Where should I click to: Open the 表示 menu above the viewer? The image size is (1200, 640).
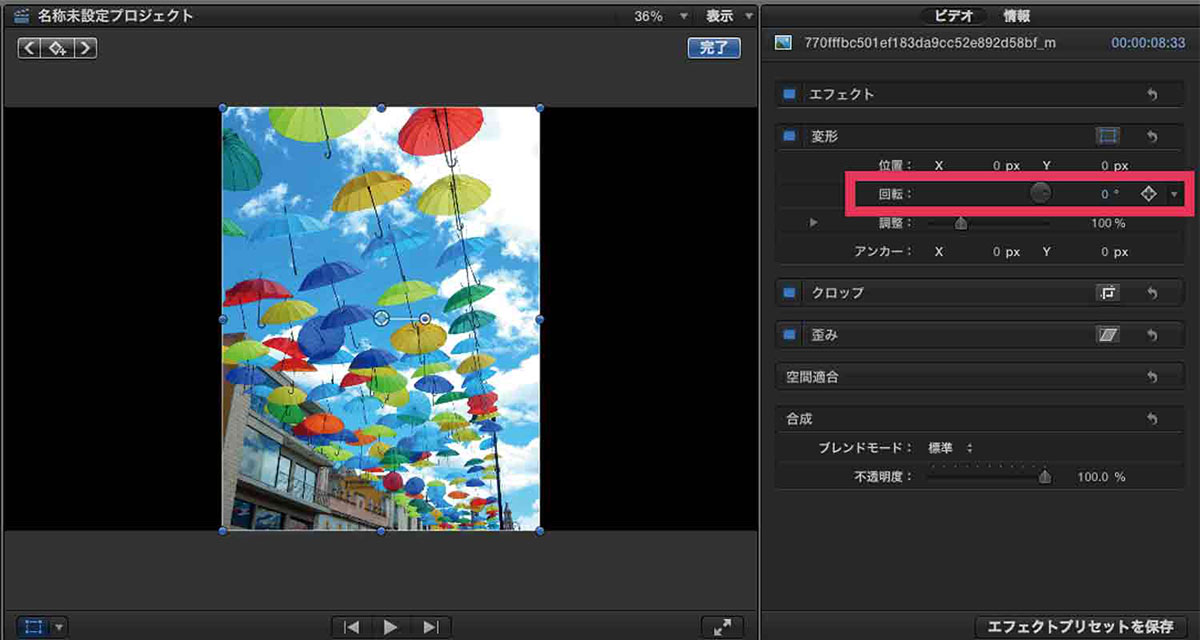(728, 16)
